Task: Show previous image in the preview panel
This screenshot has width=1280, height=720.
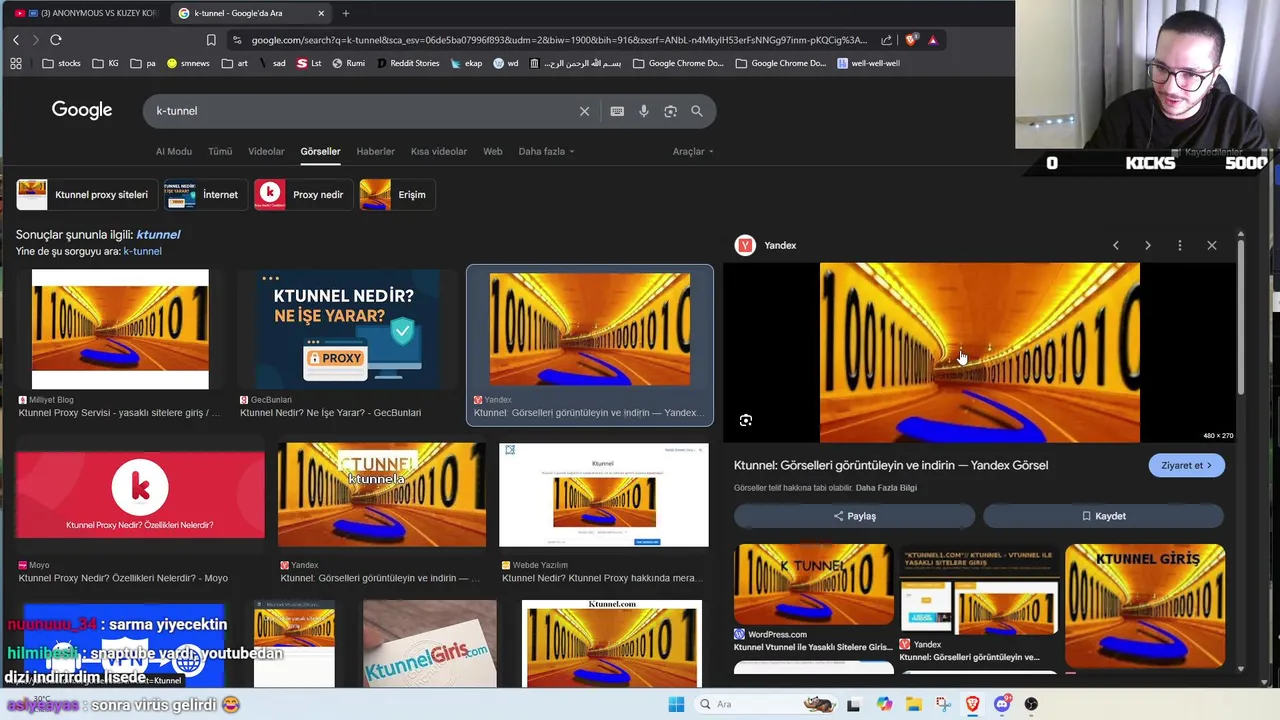Action: 1116,245
